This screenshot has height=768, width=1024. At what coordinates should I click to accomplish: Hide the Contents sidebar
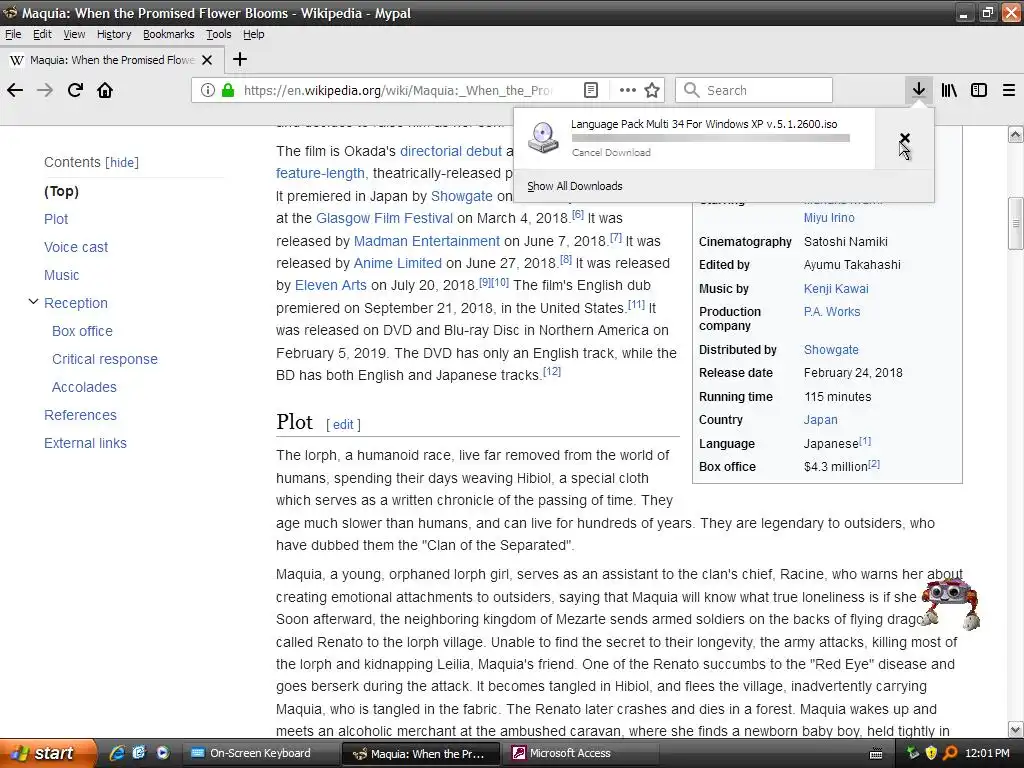click(x=122, y=163)
